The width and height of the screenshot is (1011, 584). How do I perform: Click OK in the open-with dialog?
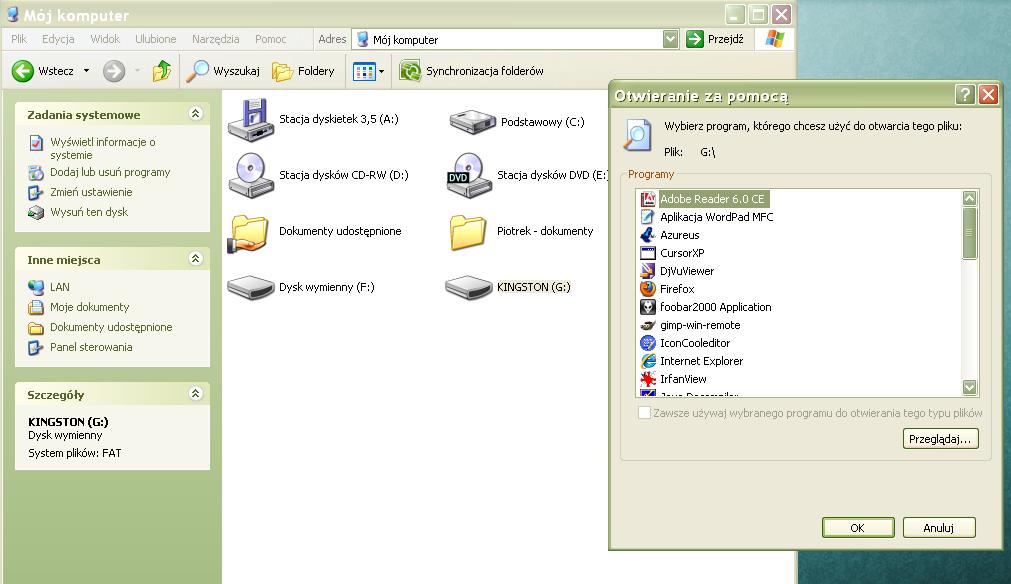click(x=858, y=528)
